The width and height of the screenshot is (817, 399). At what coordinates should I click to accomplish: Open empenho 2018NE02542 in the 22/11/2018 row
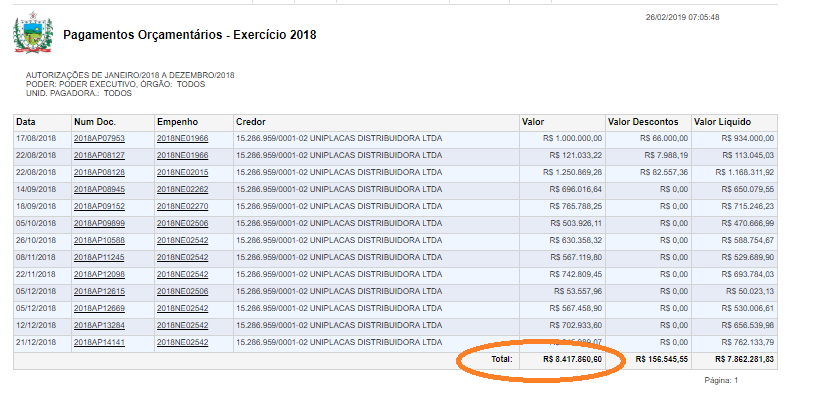[182, 274]
